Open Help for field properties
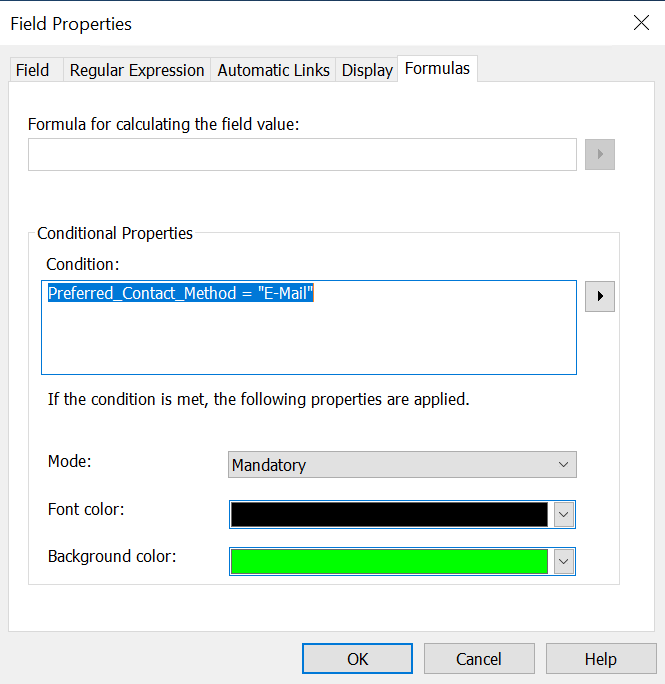The height and width of the screenshot is (684, 665). (600, 659)
